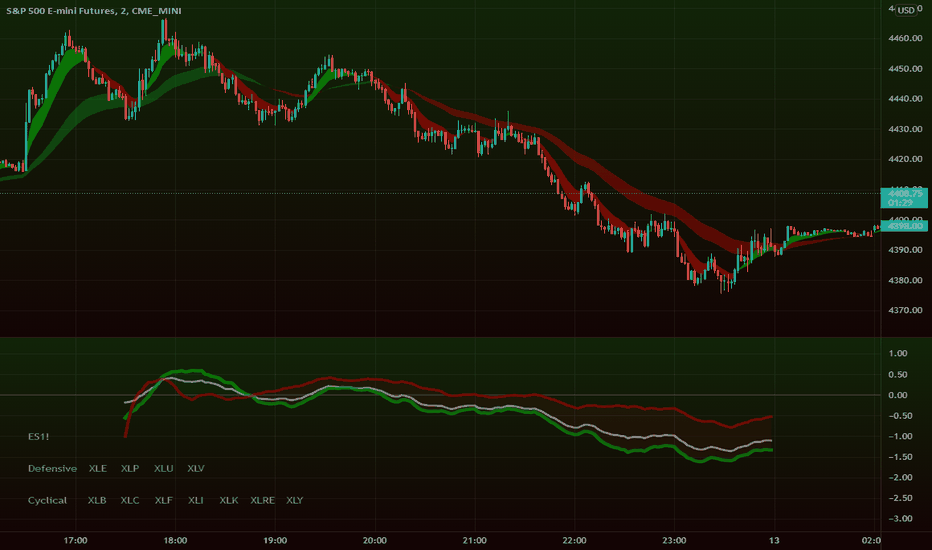Select the XLK sector ticker
Image resolution: width=932 pixels, height=550 pixels.
click(229, 501)
